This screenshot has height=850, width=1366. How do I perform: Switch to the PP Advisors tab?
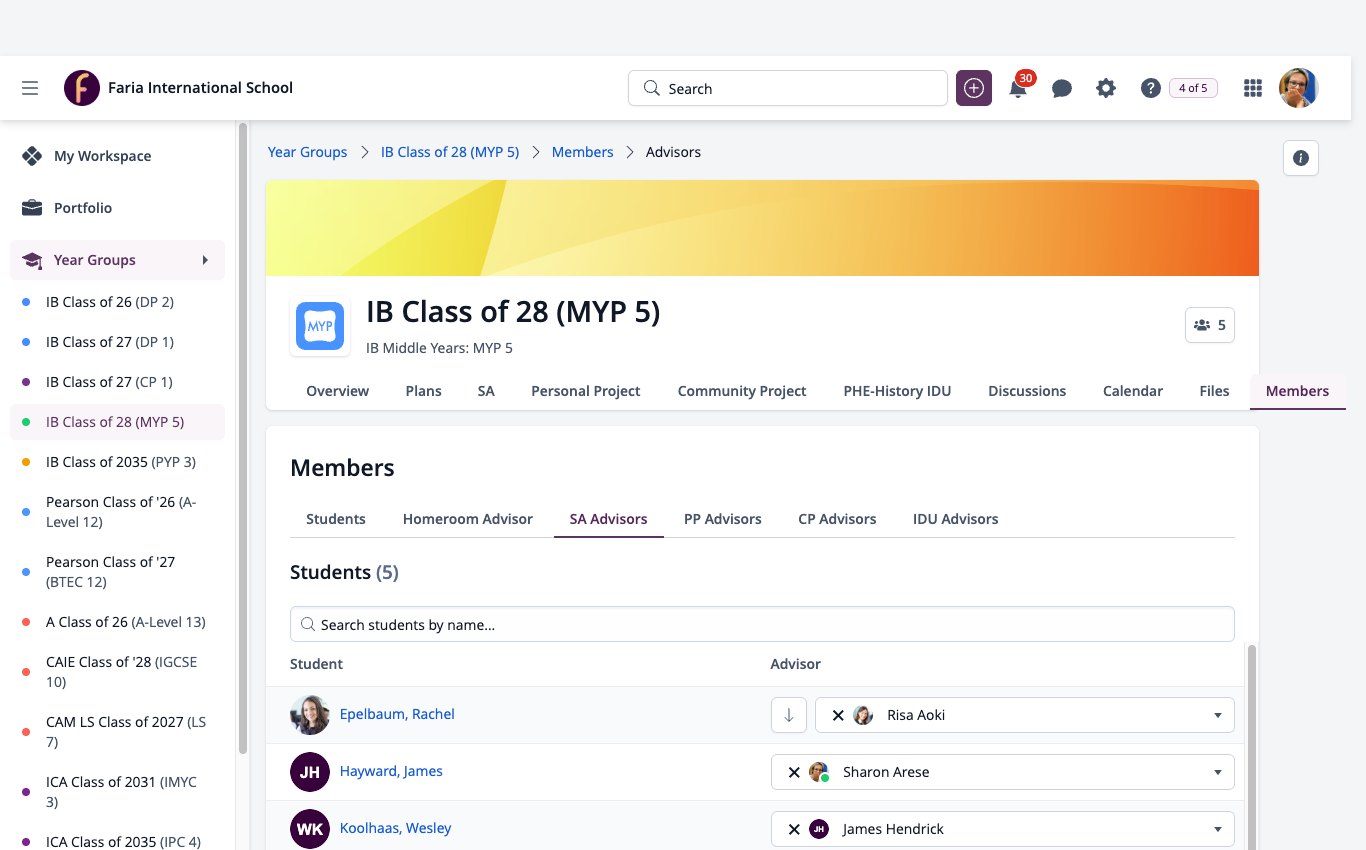(723, 519)
